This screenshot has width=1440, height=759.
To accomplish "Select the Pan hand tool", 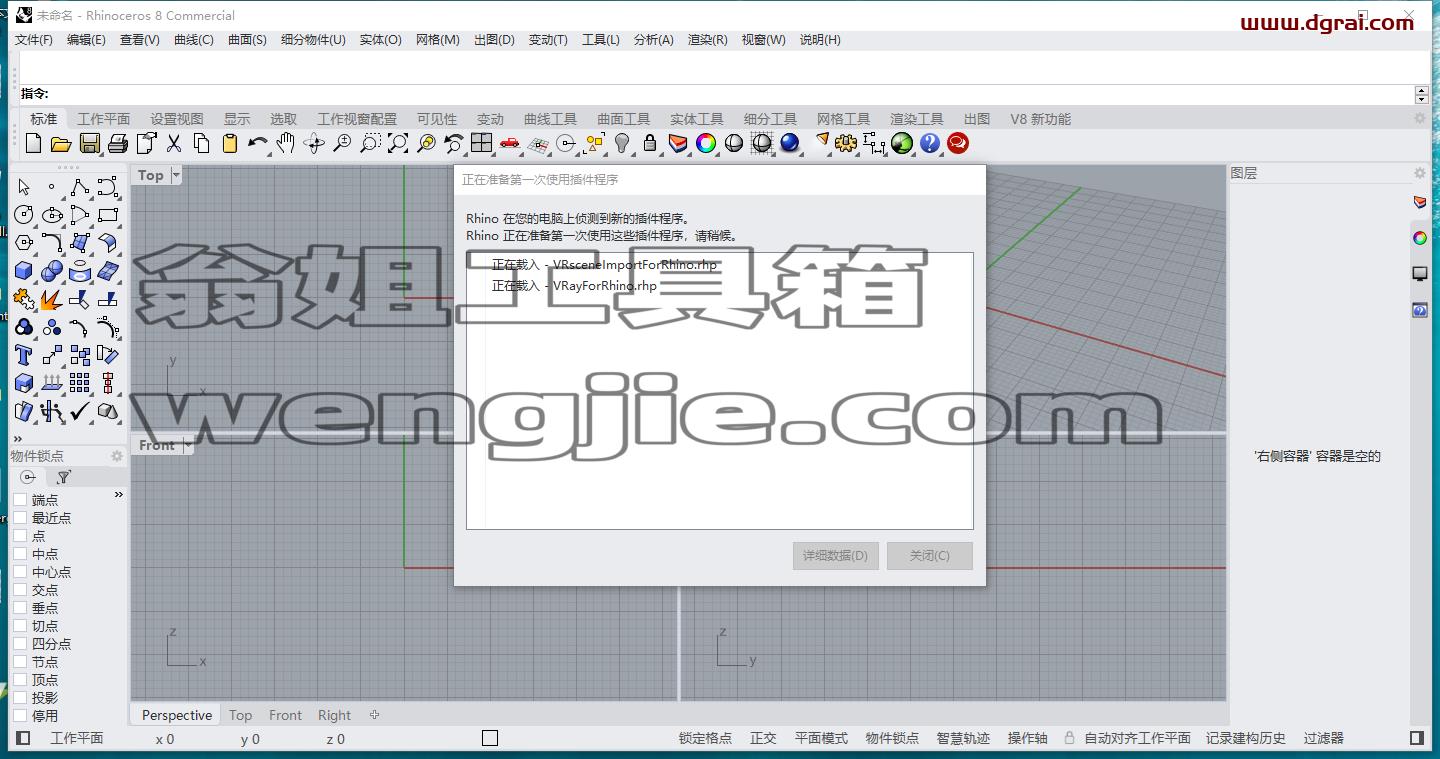I will pyautogui.click(x=286, y=143).
